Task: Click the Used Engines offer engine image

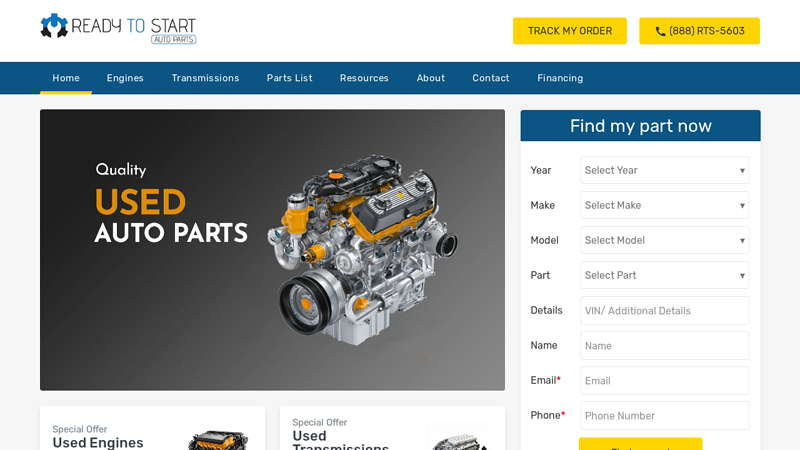Action: click(218, 440)
